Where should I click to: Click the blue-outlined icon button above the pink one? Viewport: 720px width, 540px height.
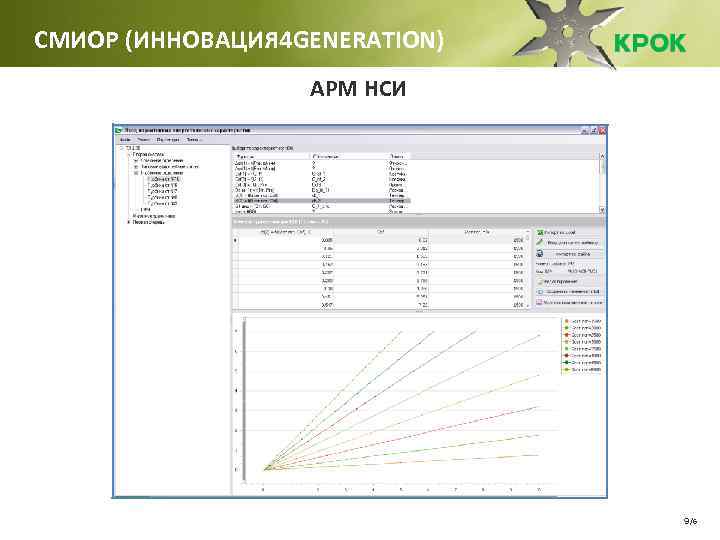pos(540,292)
